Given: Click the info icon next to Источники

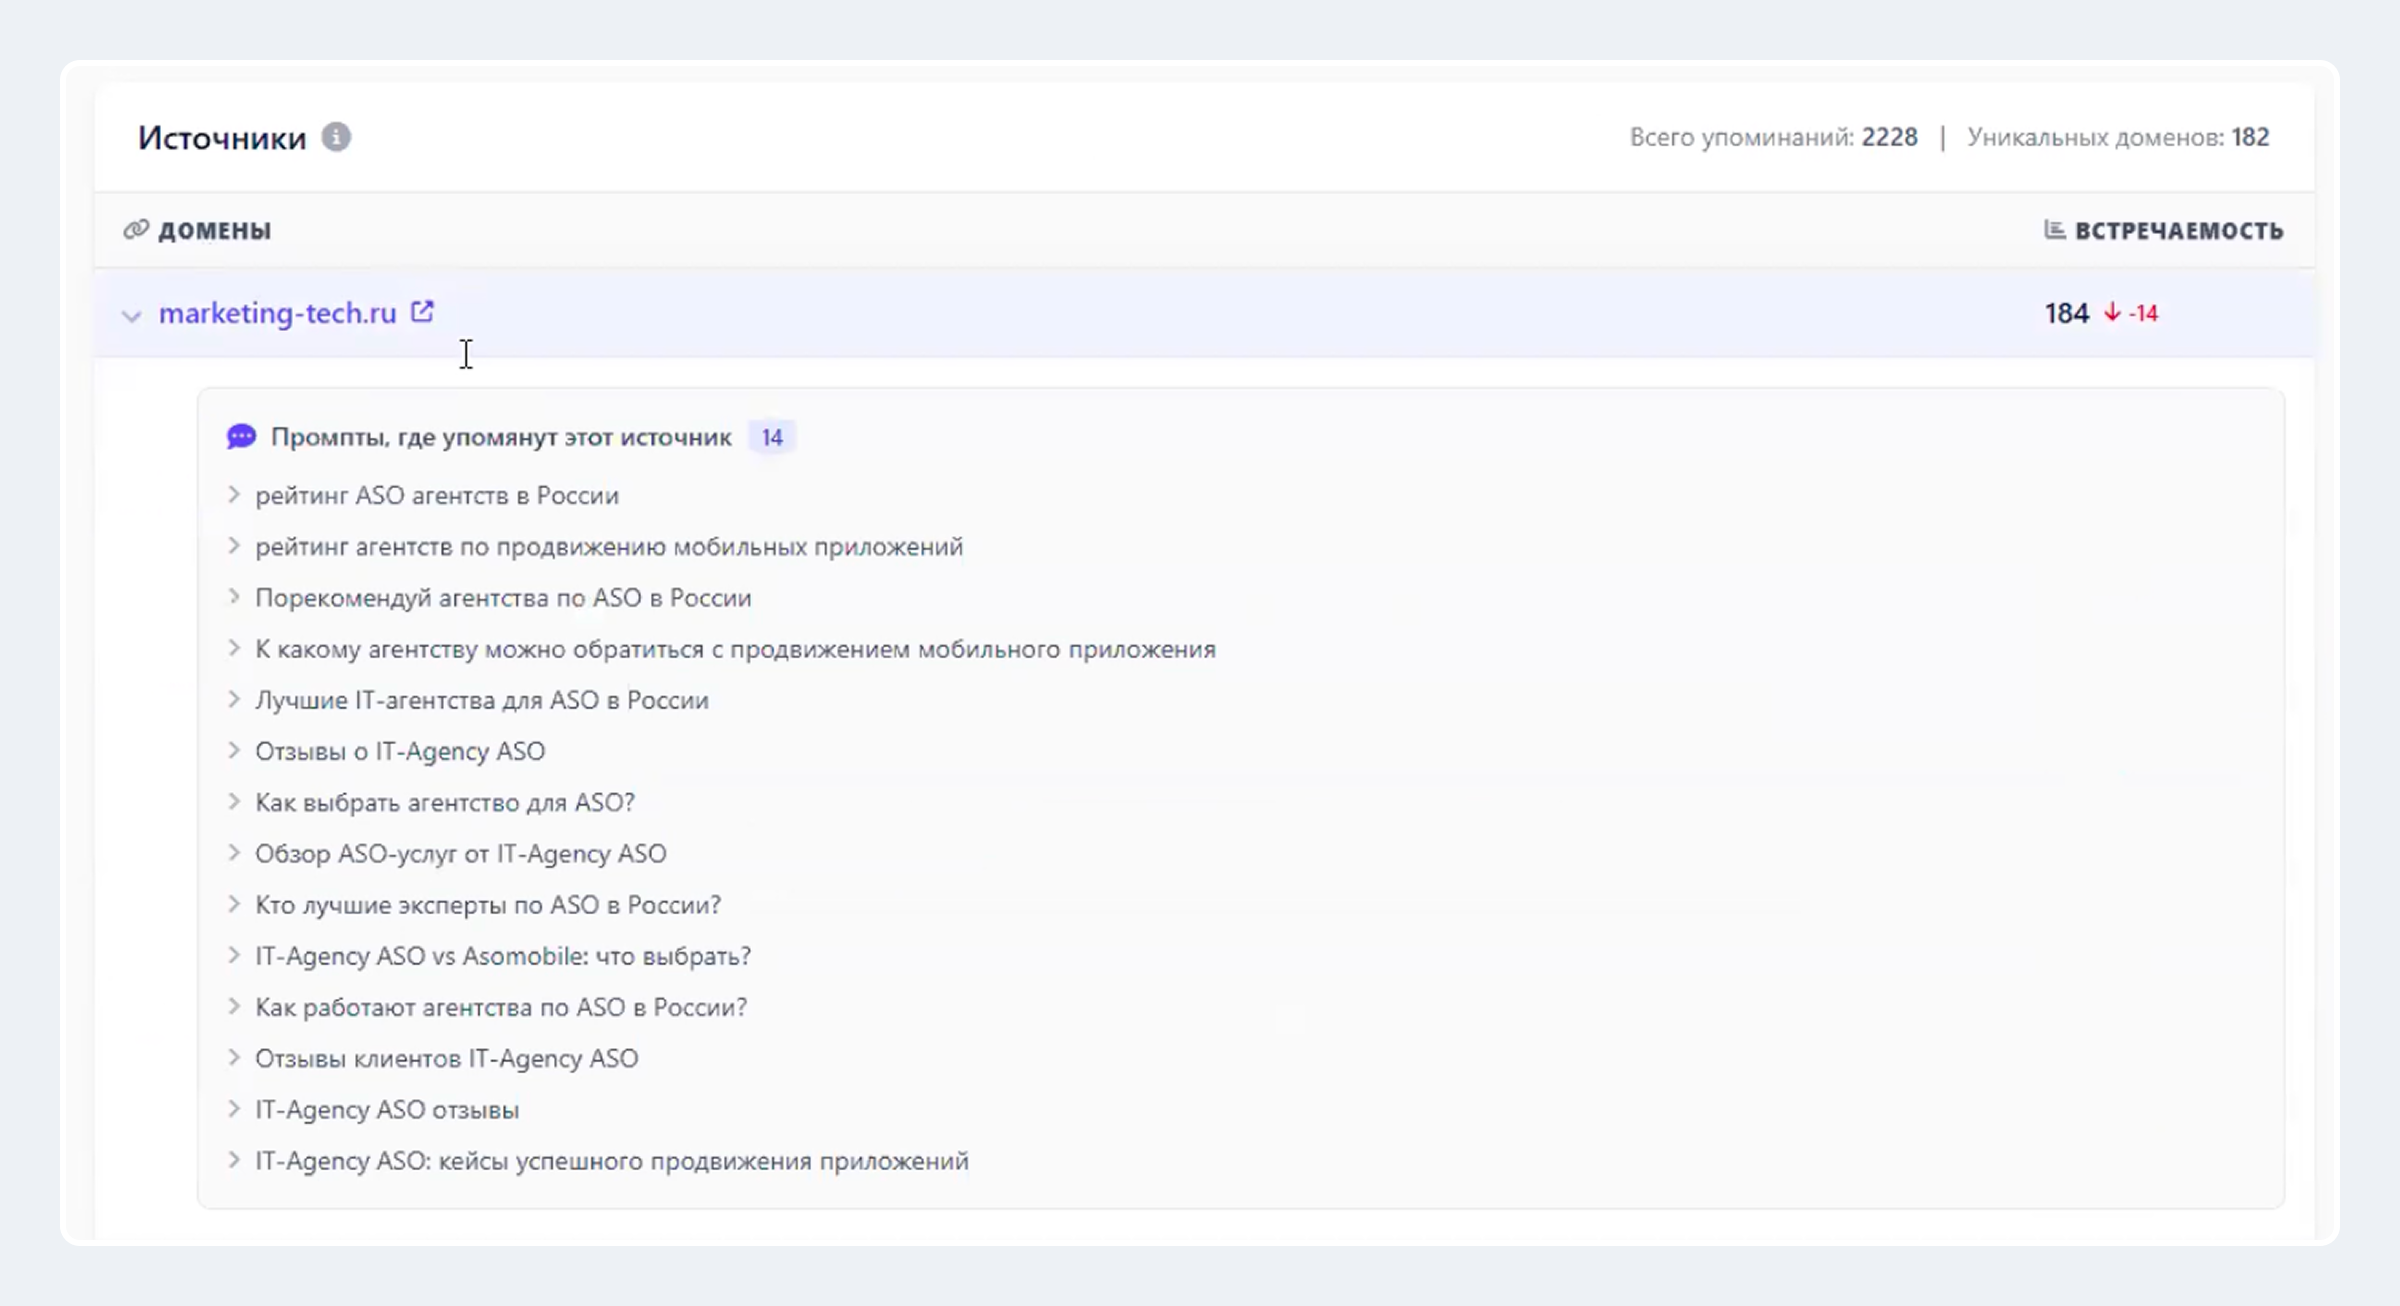Looking at the screenshot, I should pyautogui.click(x=336, y=137).
